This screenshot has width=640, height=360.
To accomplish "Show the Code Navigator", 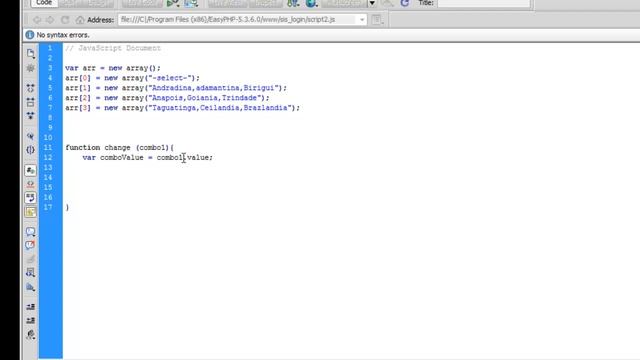I will 31,68.
